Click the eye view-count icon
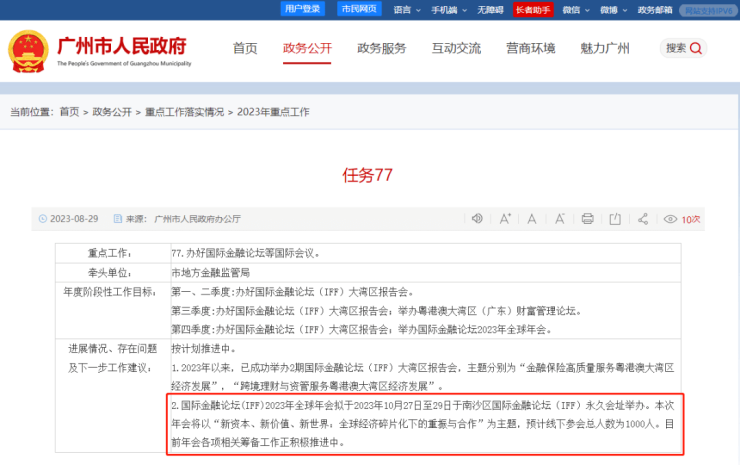 click(x=670, y=219)
